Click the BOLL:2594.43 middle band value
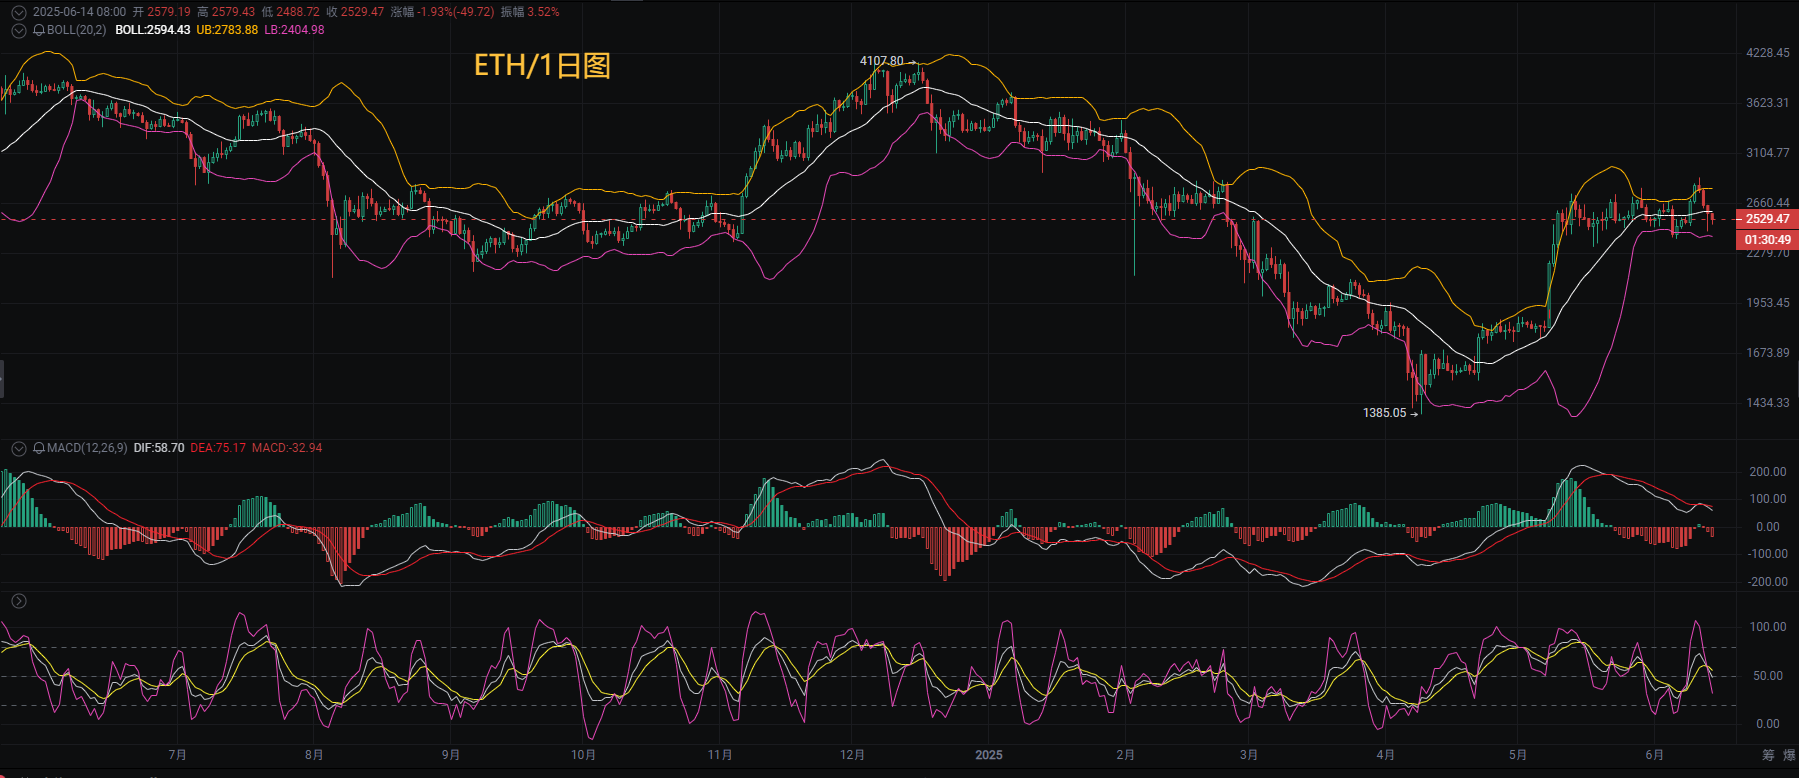Viewport: 1799px width, 778px height. click(x=153, y=30)
